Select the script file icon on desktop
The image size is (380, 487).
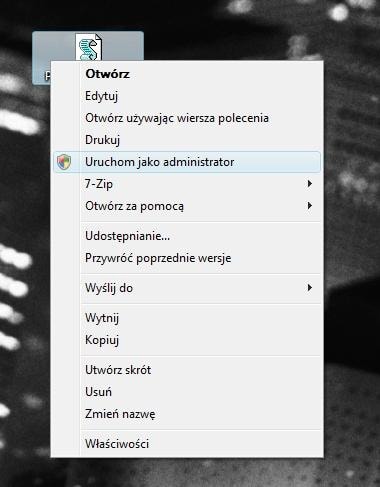(88, 47)
